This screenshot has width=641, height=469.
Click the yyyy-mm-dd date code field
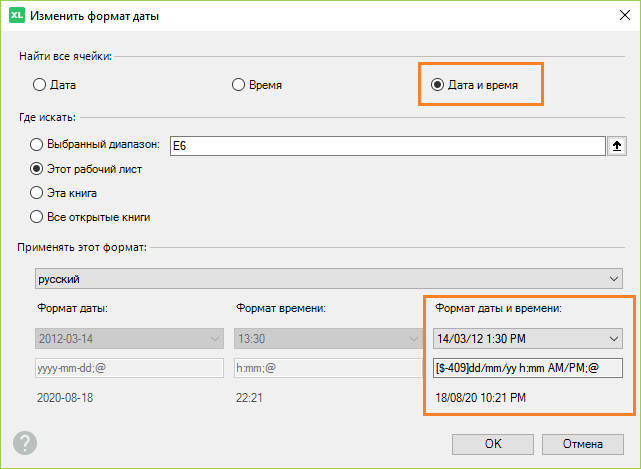coord(129,368)
